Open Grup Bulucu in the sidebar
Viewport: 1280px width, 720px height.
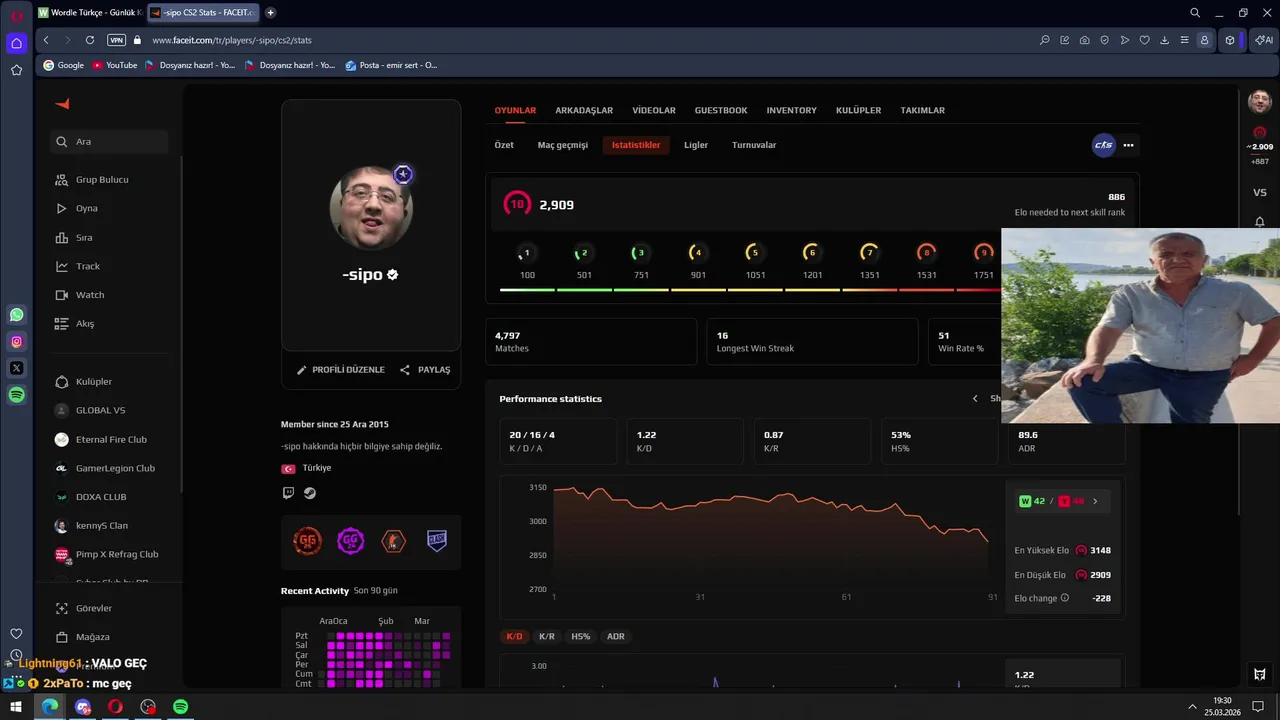tap(102, 180)
